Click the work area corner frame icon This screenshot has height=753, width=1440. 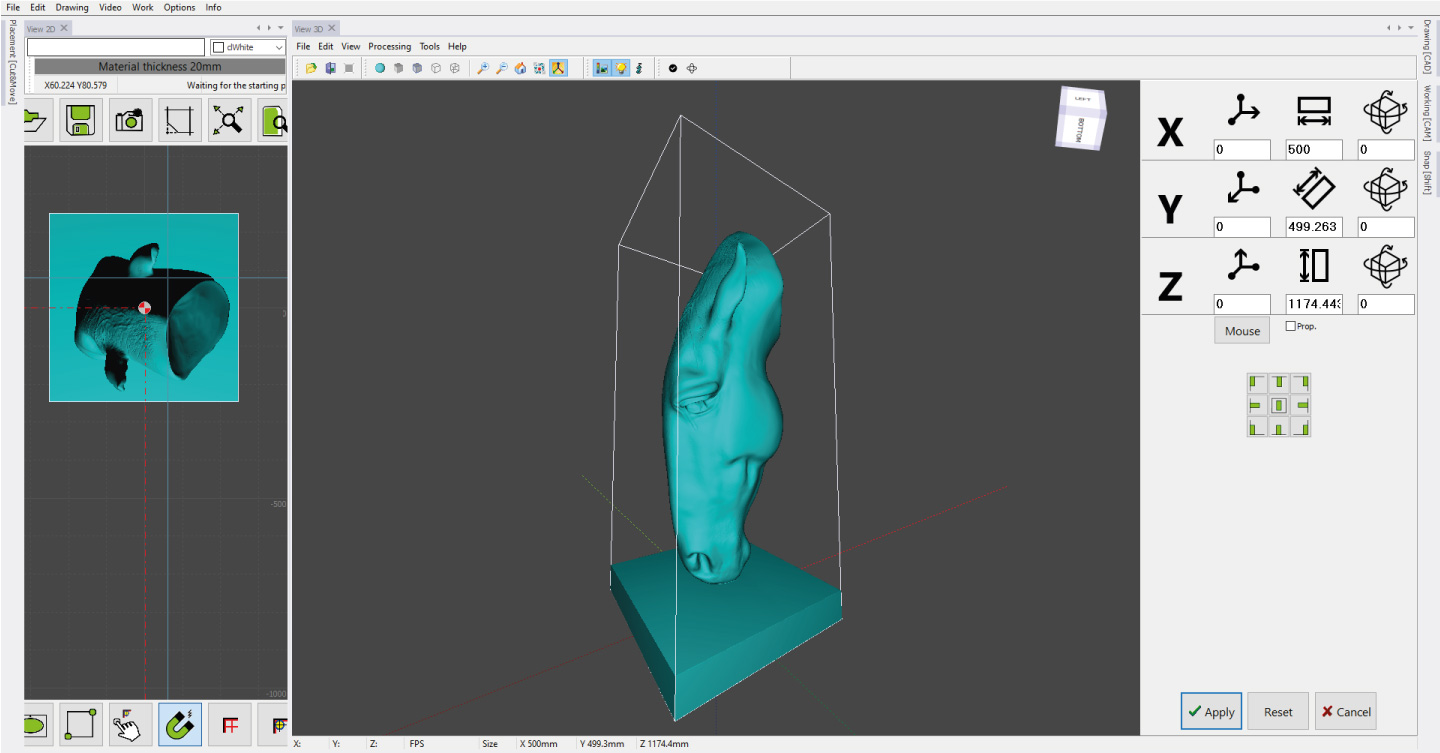point(181,121)
